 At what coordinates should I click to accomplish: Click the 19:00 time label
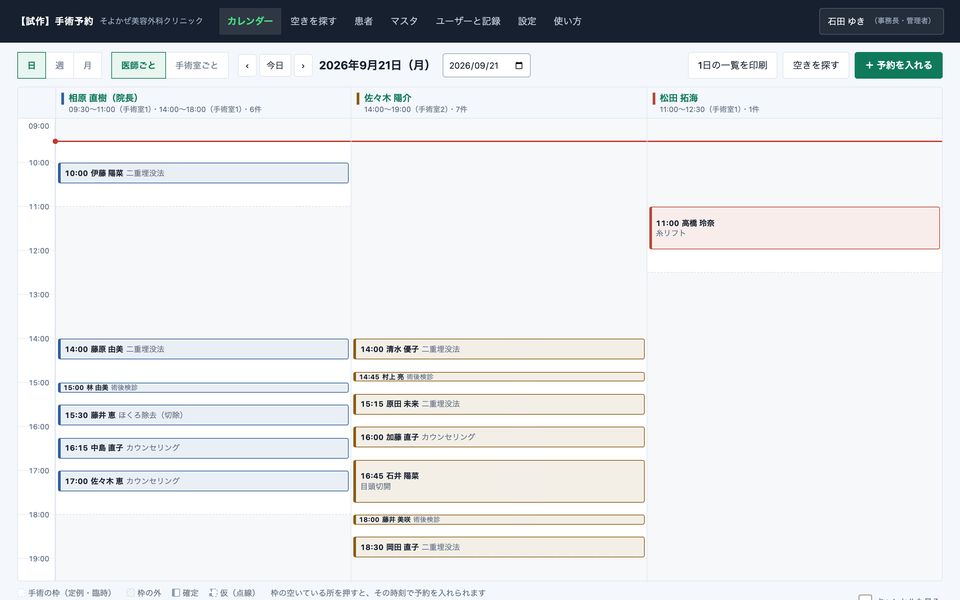coord(39,558)
